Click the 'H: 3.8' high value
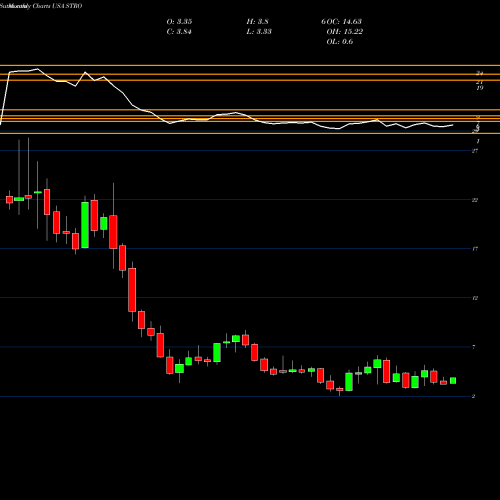Screen dimensions: 500x500 click(257, 21)
